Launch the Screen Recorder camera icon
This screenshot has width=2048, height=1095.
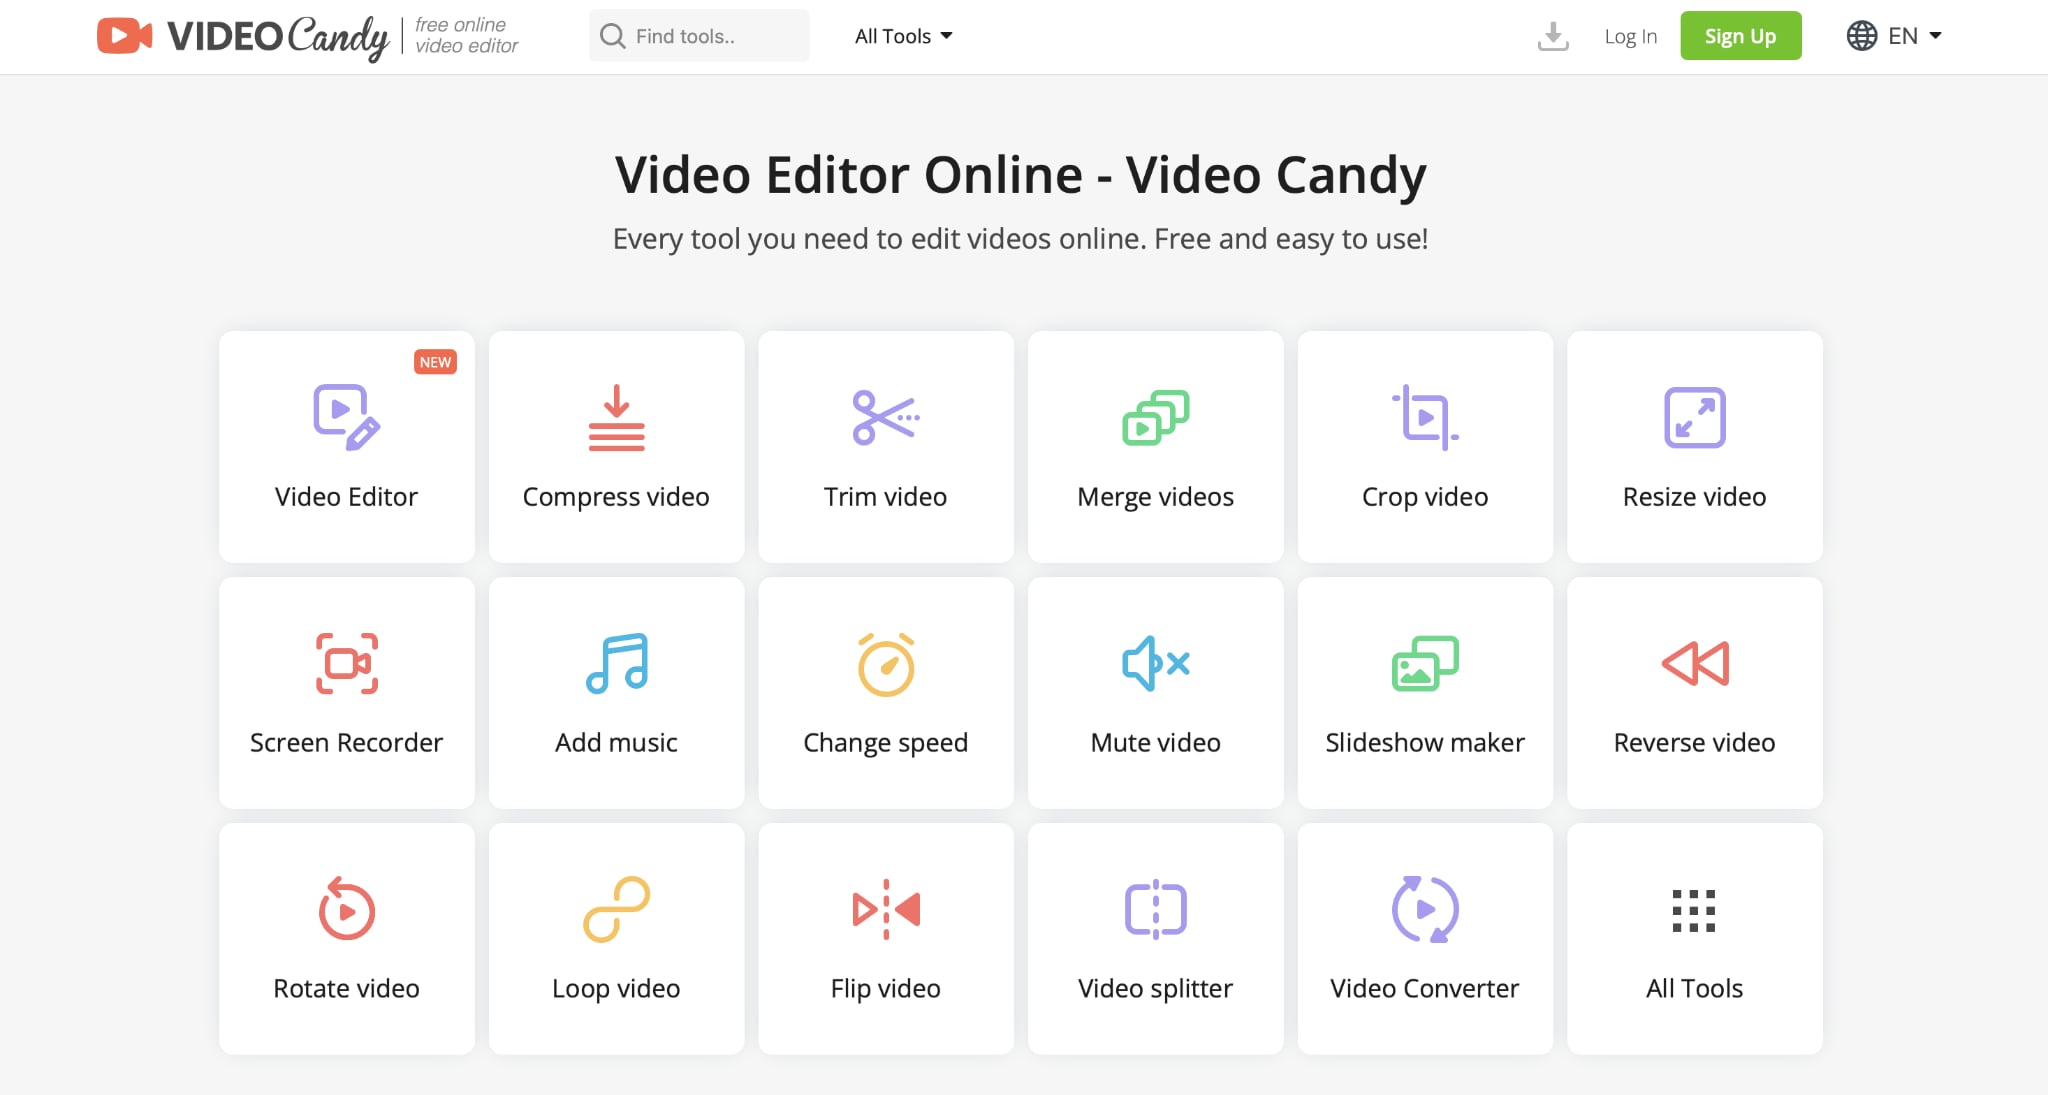coord(346,663)
